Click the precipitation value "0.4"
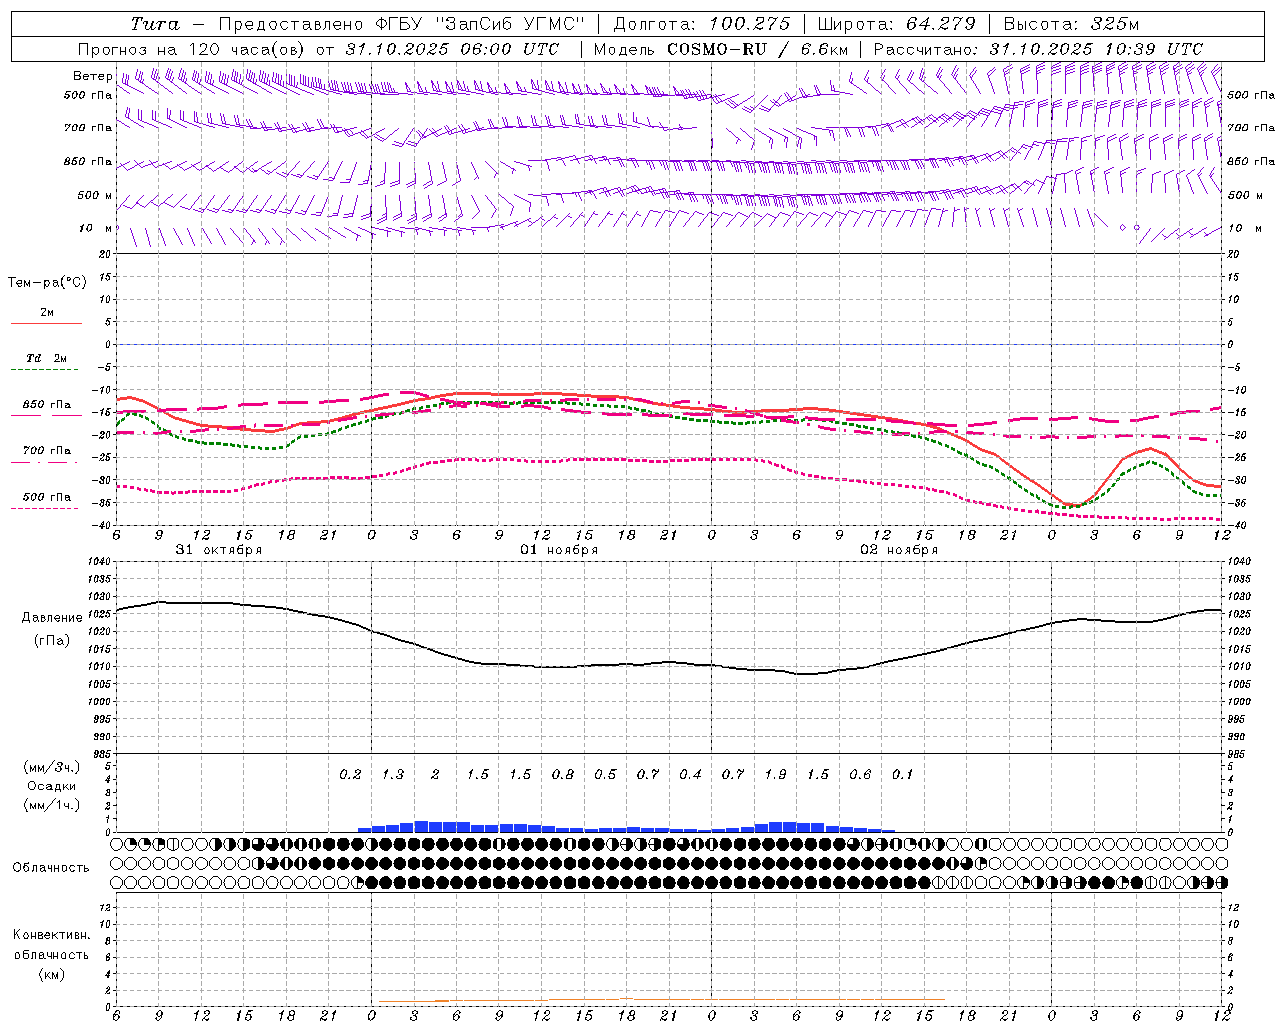The height and width of the screenshot is (1024, 1280). (x=690, y=775)
